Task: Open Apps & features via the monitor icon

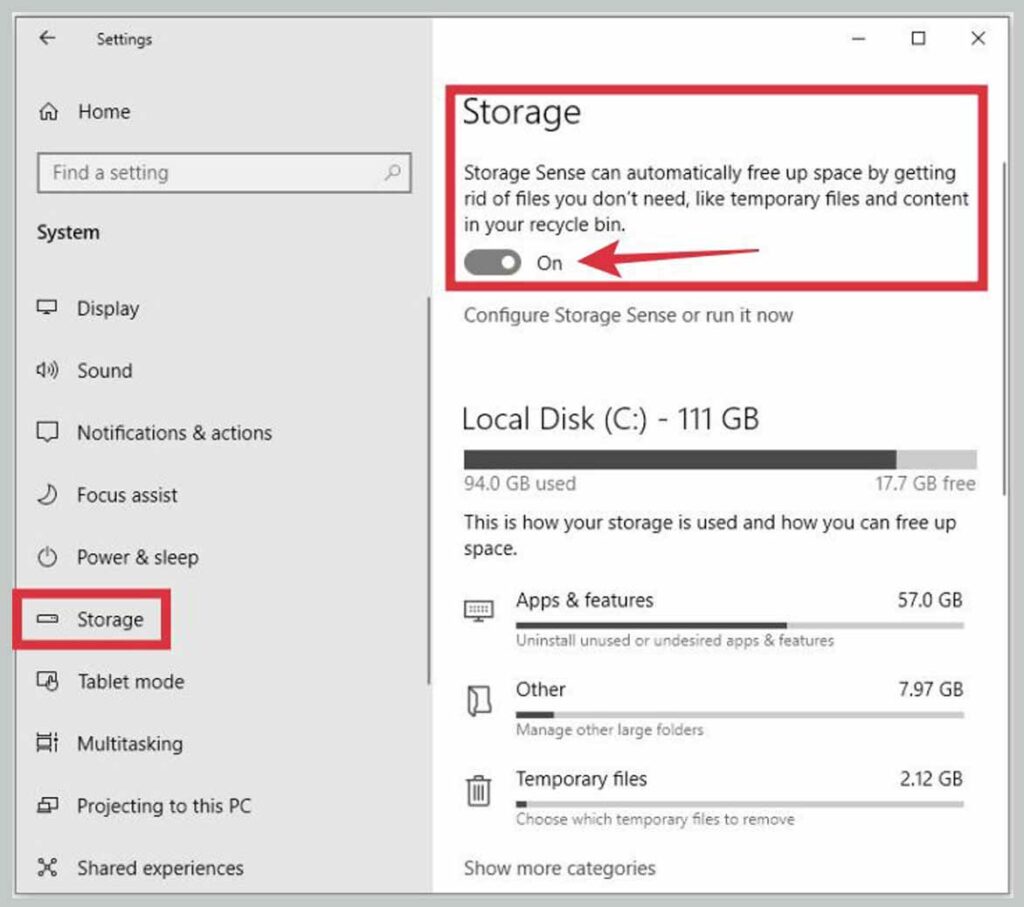Action: (x=479, y=611)
